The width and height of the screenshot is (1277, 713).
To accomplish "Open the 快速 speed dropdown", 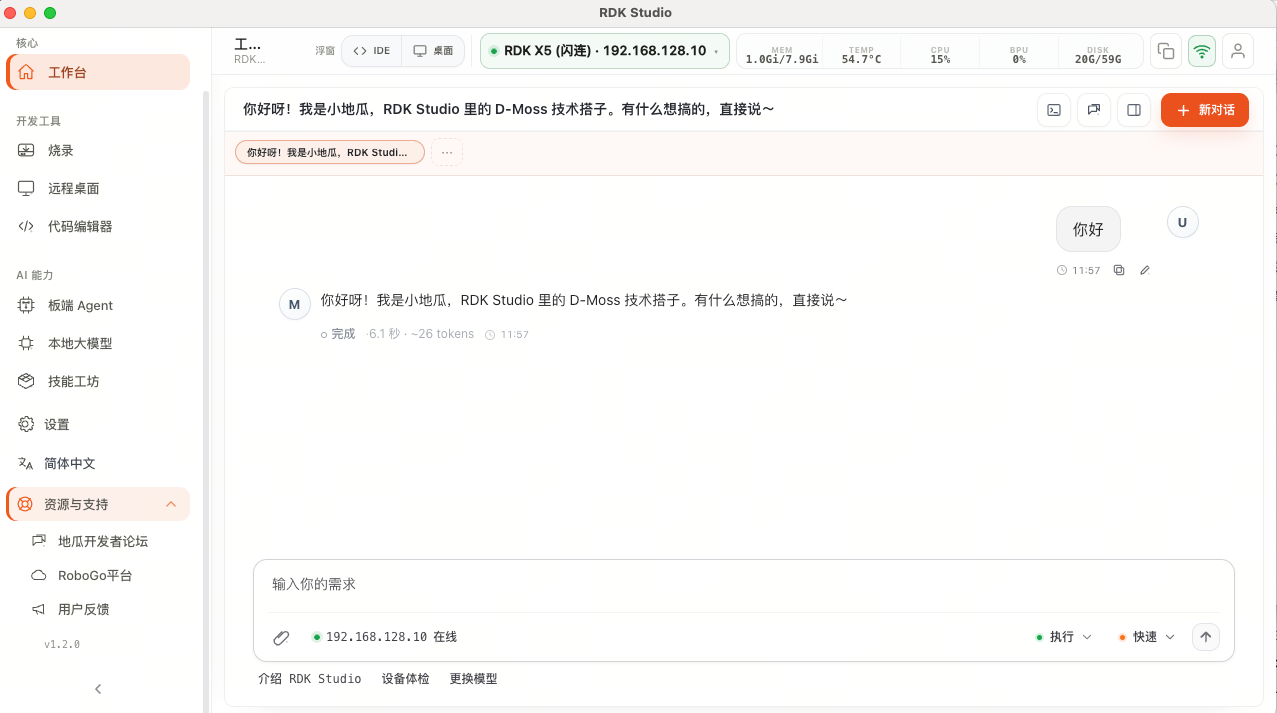I will point(1147,637).
